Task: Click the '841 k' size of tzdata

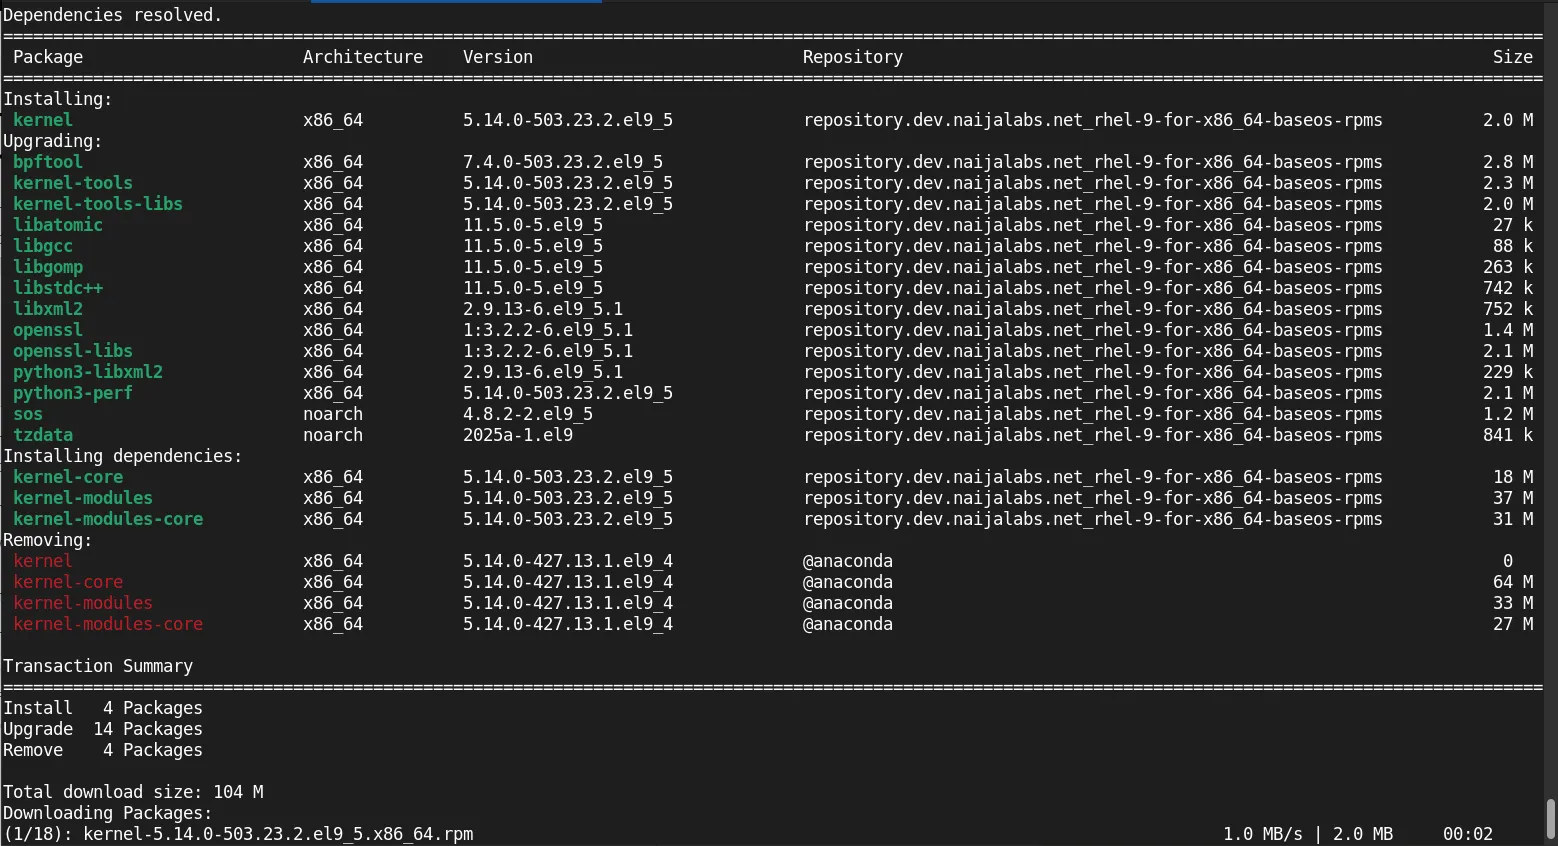Action: [1508, 435]
